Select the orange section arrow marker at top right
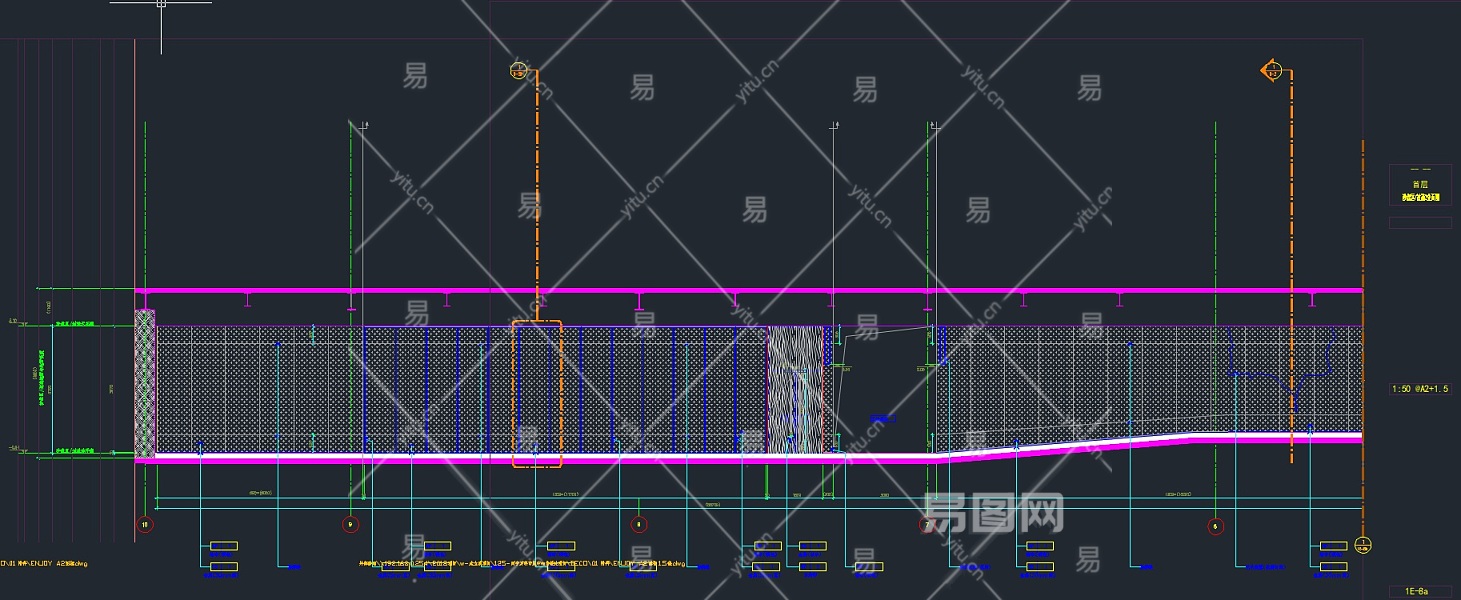This screenshot has width=1461, height=600. point(1272,70)
